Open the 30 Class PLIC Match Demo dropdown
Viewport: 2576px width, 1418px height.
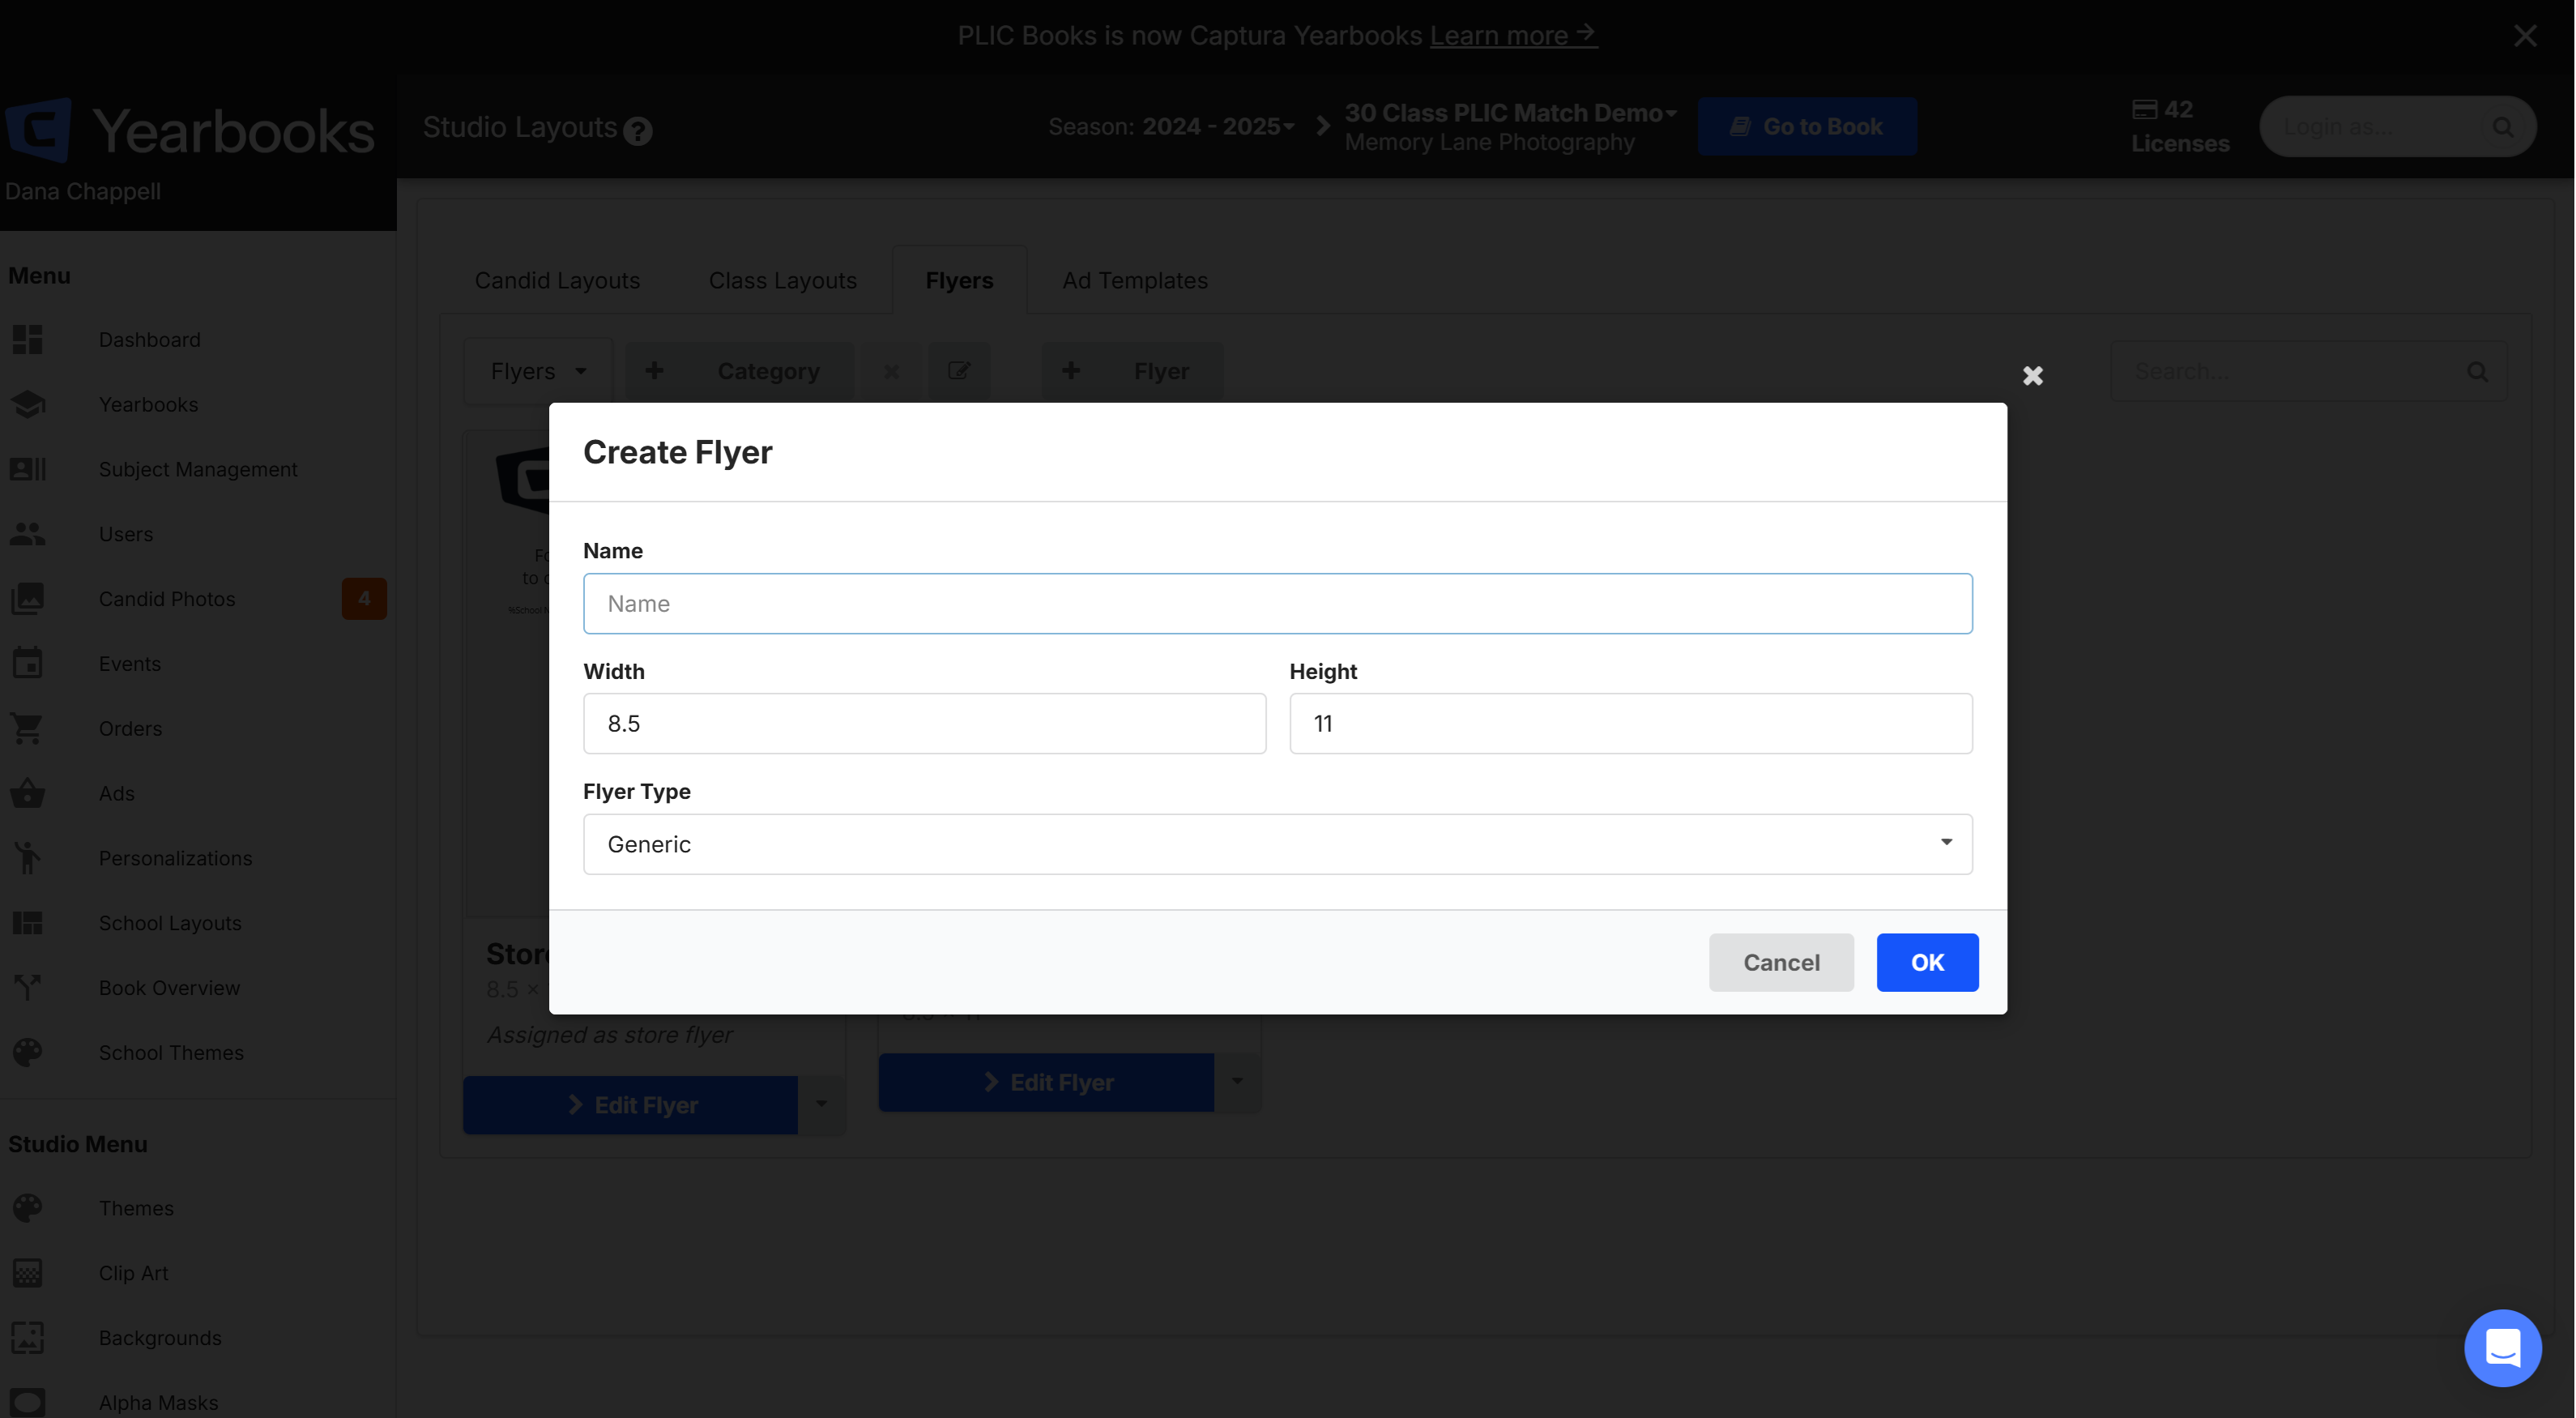[x=1510, y=113]
